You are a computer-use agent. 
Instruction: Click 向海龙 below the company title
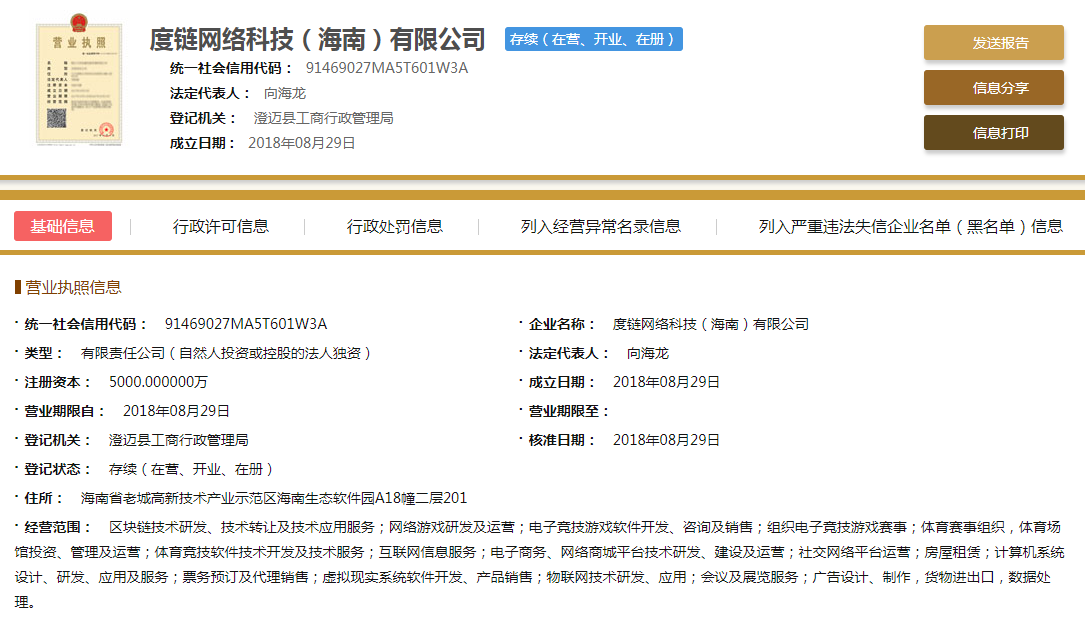click(x=285, y=93)
